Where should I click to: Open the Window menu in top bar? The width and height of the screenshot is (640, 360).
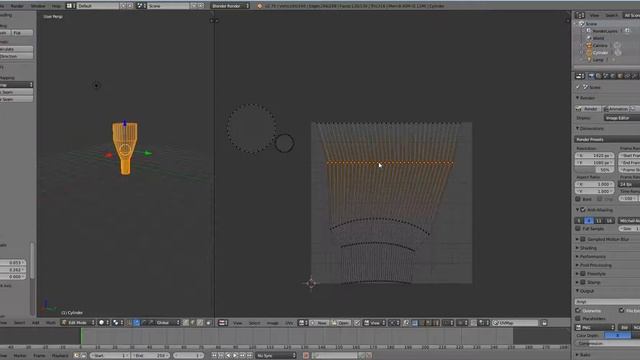(x=38, y=6)
